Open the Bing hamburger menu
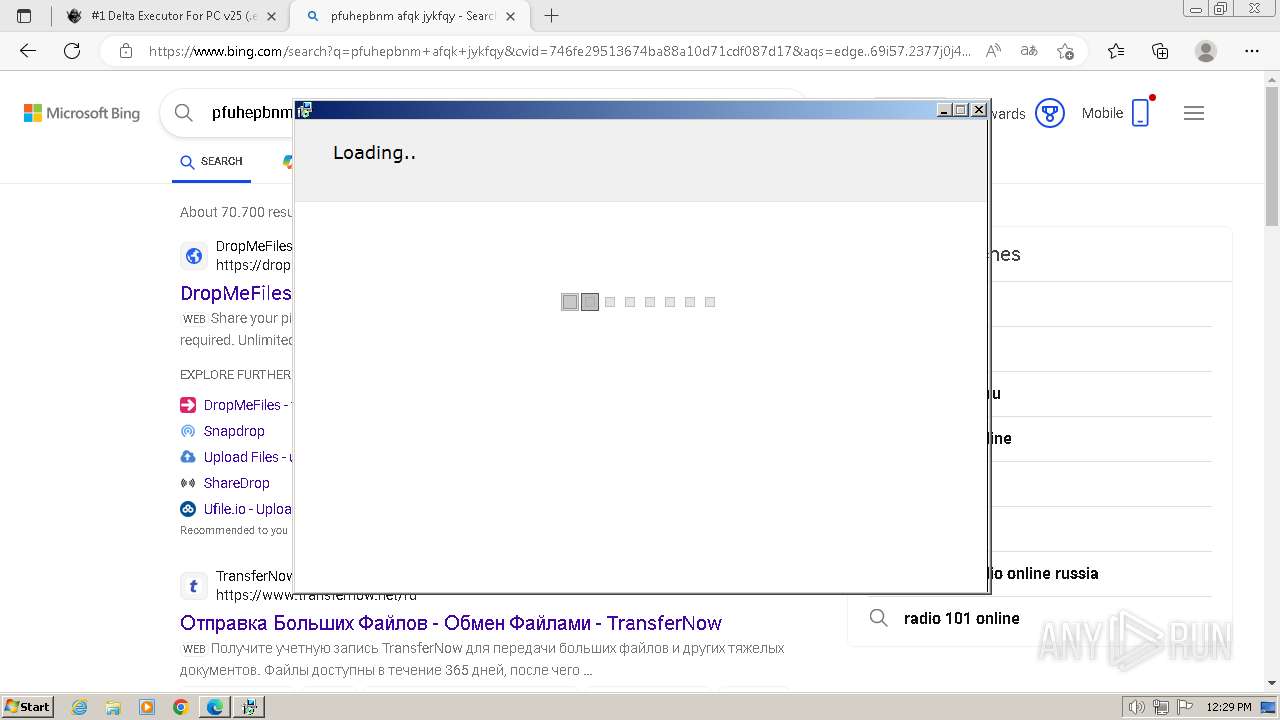The width and height of the screenshot is (1280, 720). (x=1193, y=113)
